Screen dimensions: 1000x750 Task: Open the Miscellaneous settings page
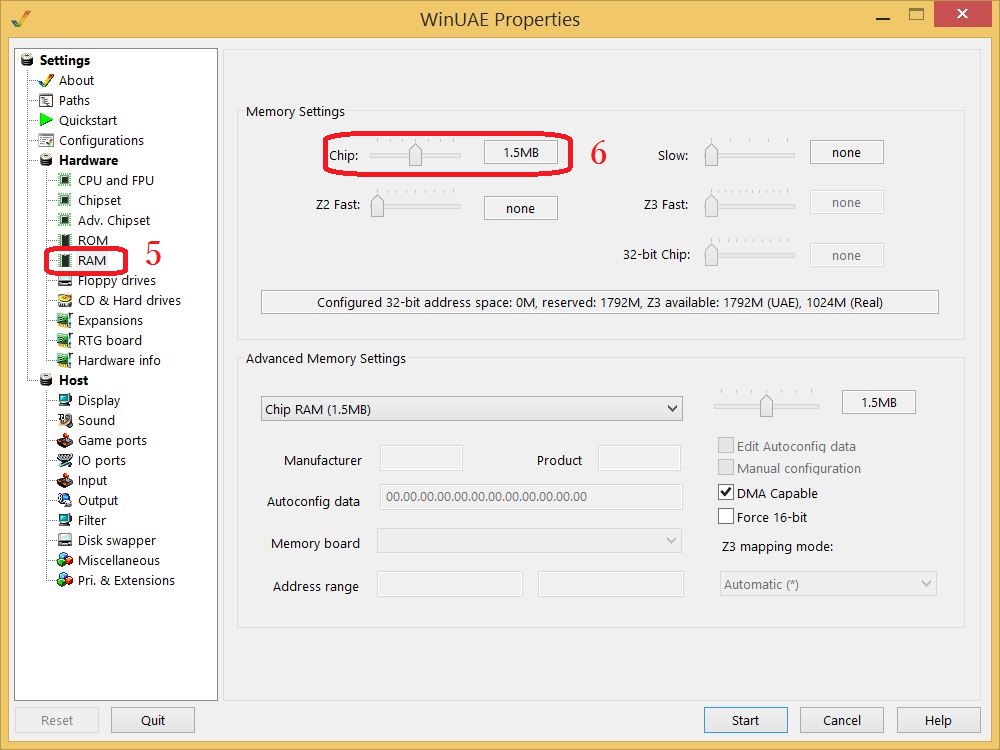pos(119,561)
